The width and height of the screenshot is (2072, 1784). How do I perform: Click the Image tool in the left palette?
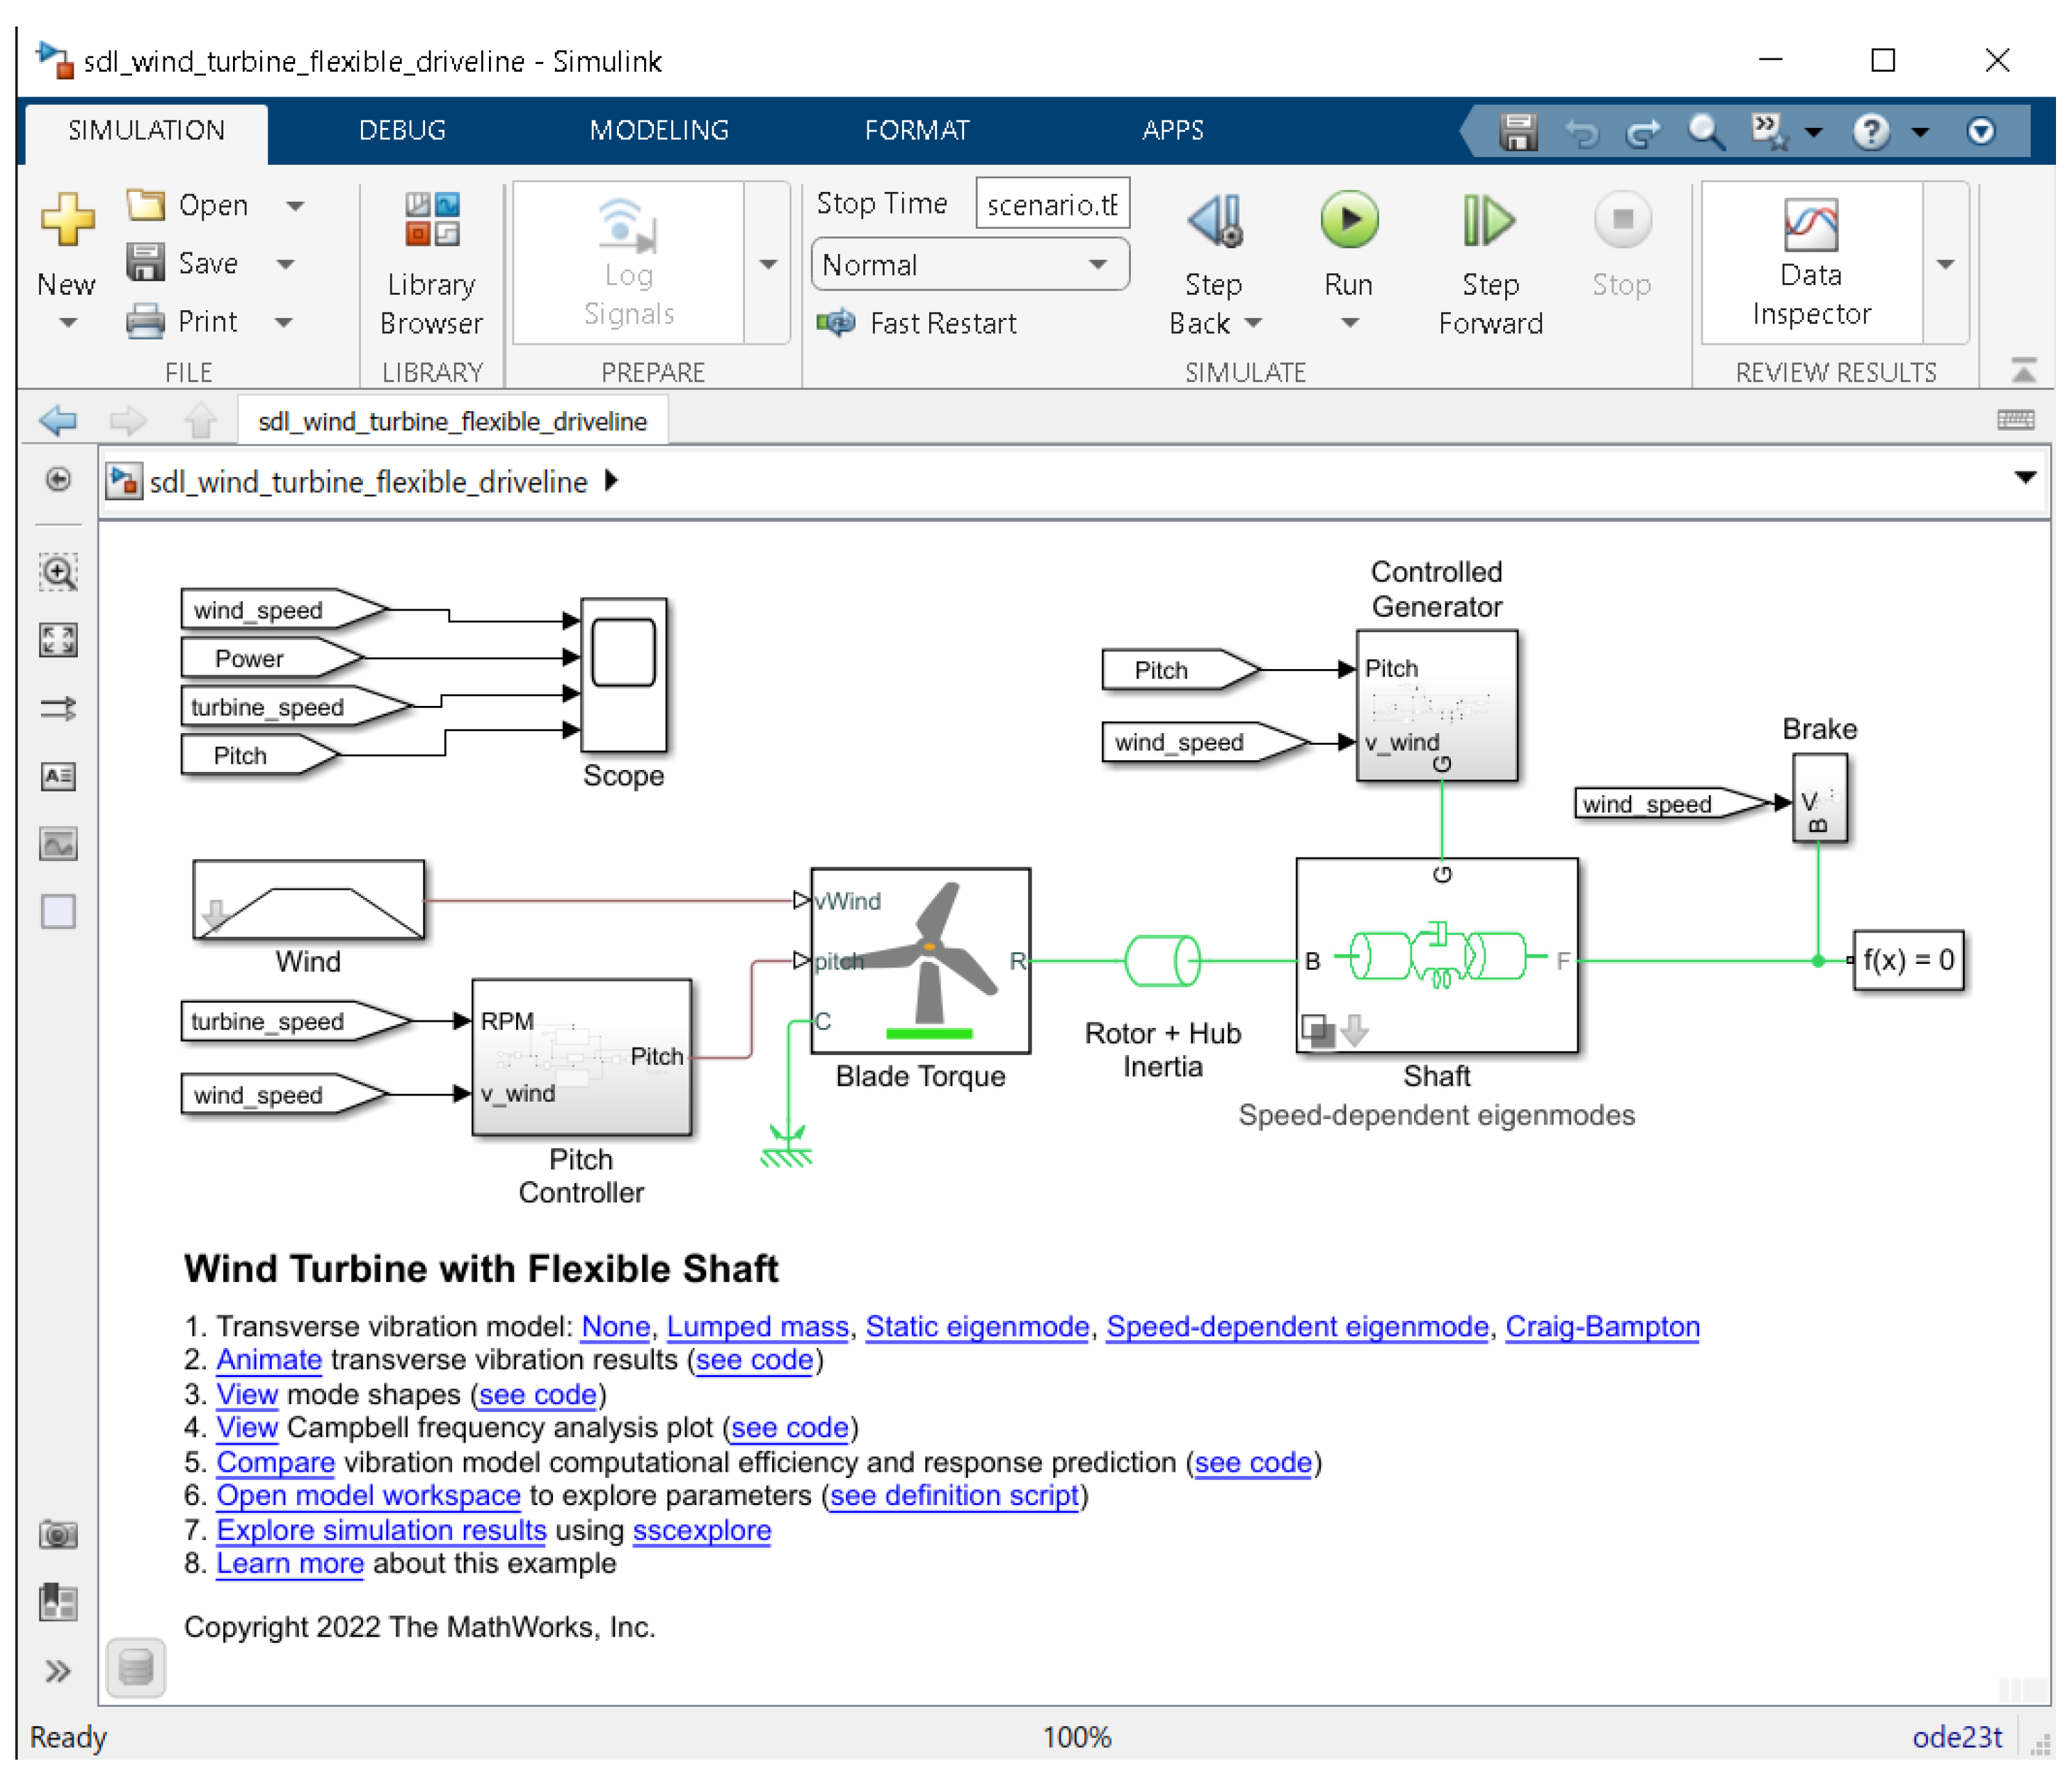pyautogui.click(x=58, y=844)
